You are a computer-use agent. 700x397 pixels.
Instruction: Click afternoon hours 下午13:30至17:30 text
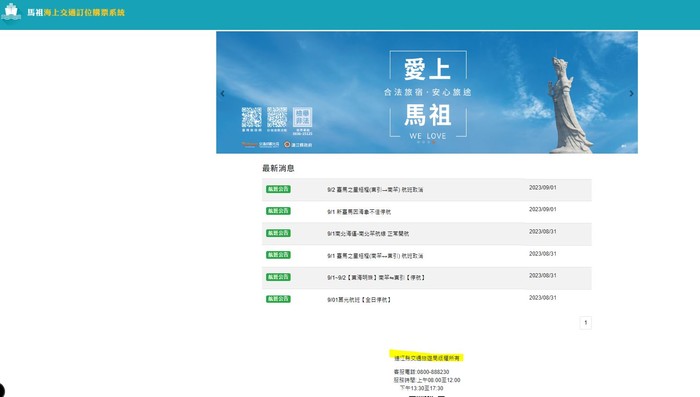point(421,388)
